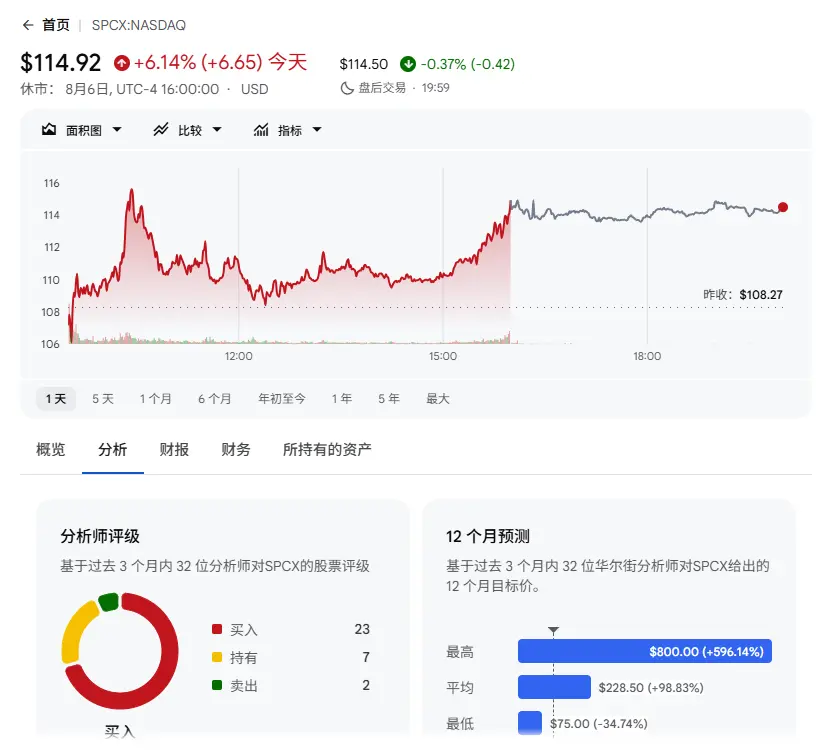Click the SPCX:NASDAQ ticker label

point(138,25)
